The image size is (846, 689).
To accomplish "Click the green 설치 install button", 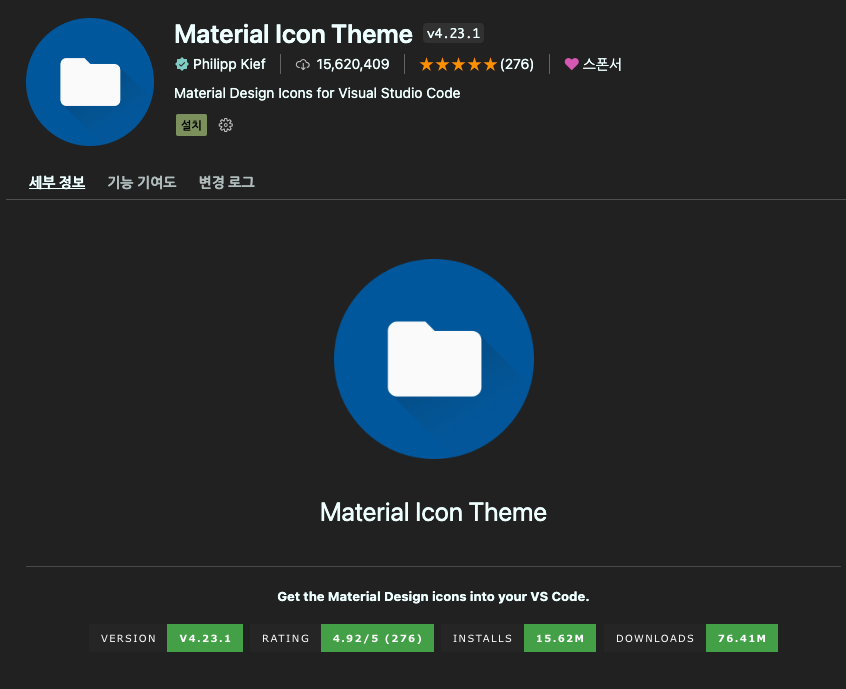I will coord(192,125).
